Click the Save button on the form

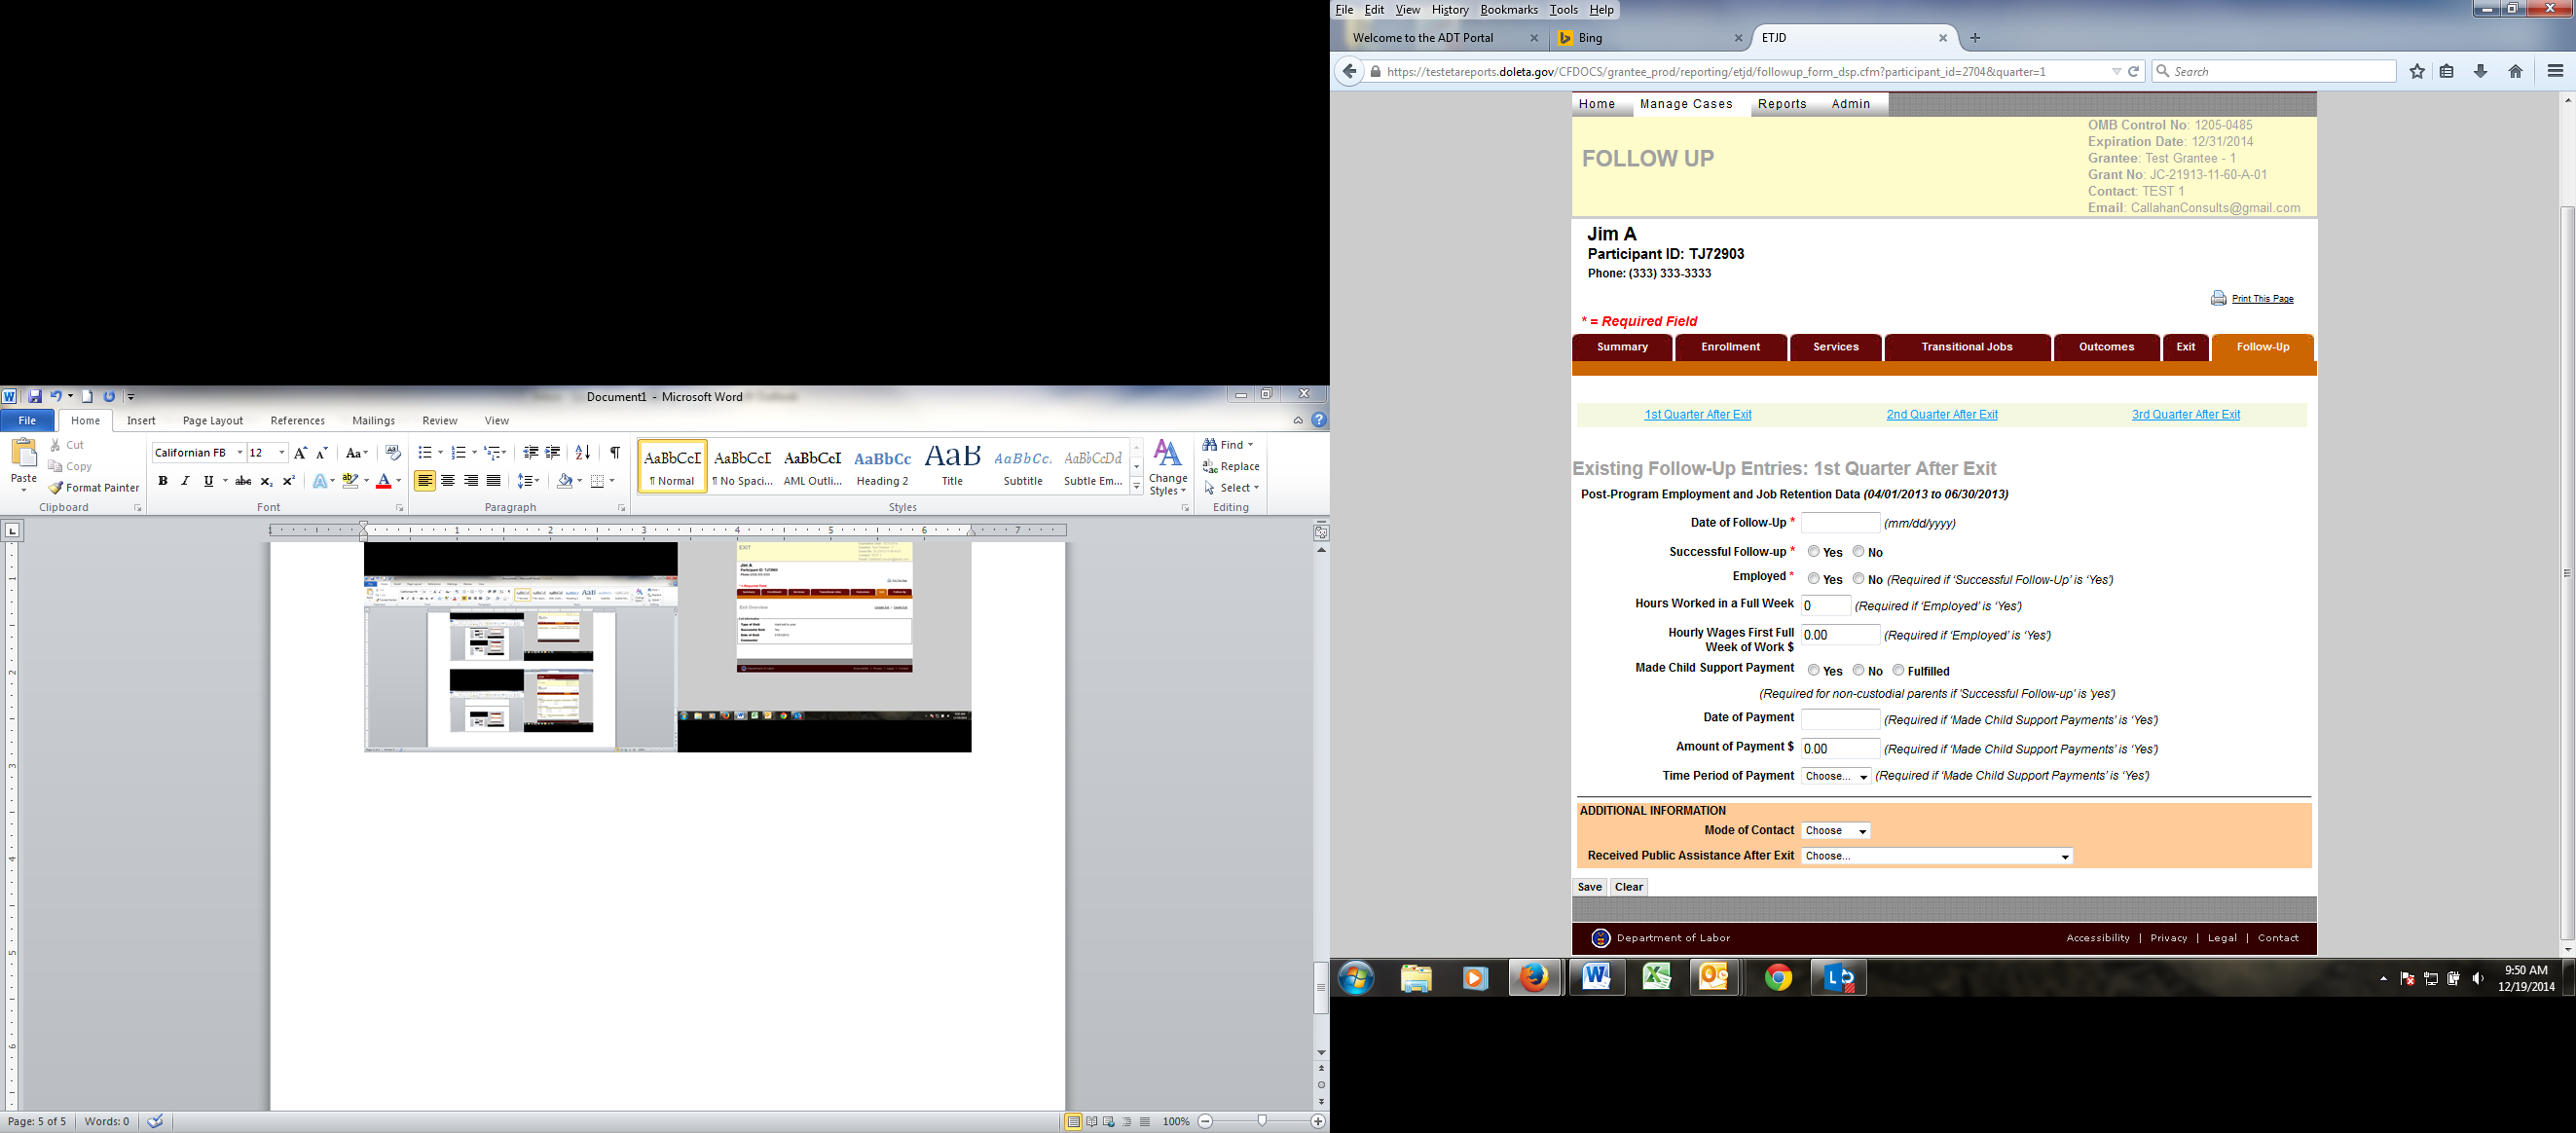tap(1589, 887)
